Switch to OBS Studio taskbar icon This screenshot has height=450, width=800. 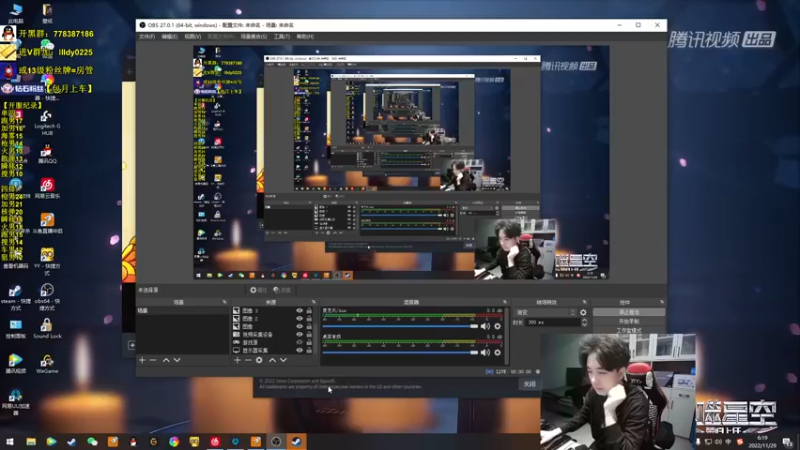pyautogui.click(x=276, y=441)
